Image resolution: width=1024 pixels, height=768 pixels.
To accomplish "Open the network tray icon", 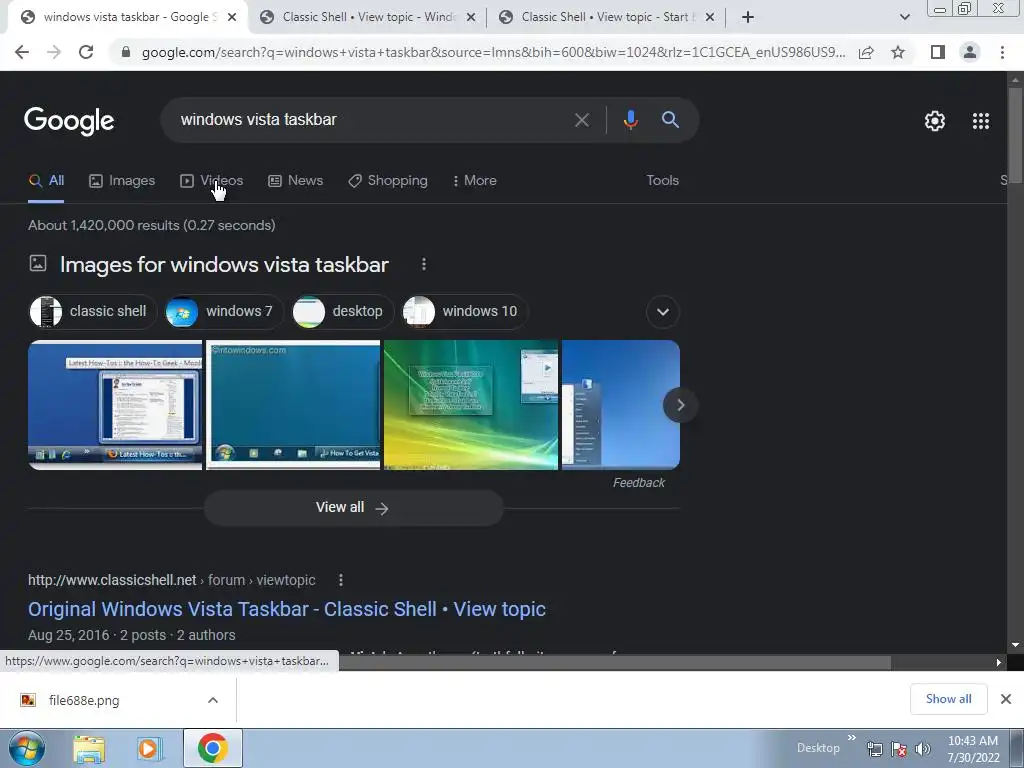I will (x=874, y=750).
